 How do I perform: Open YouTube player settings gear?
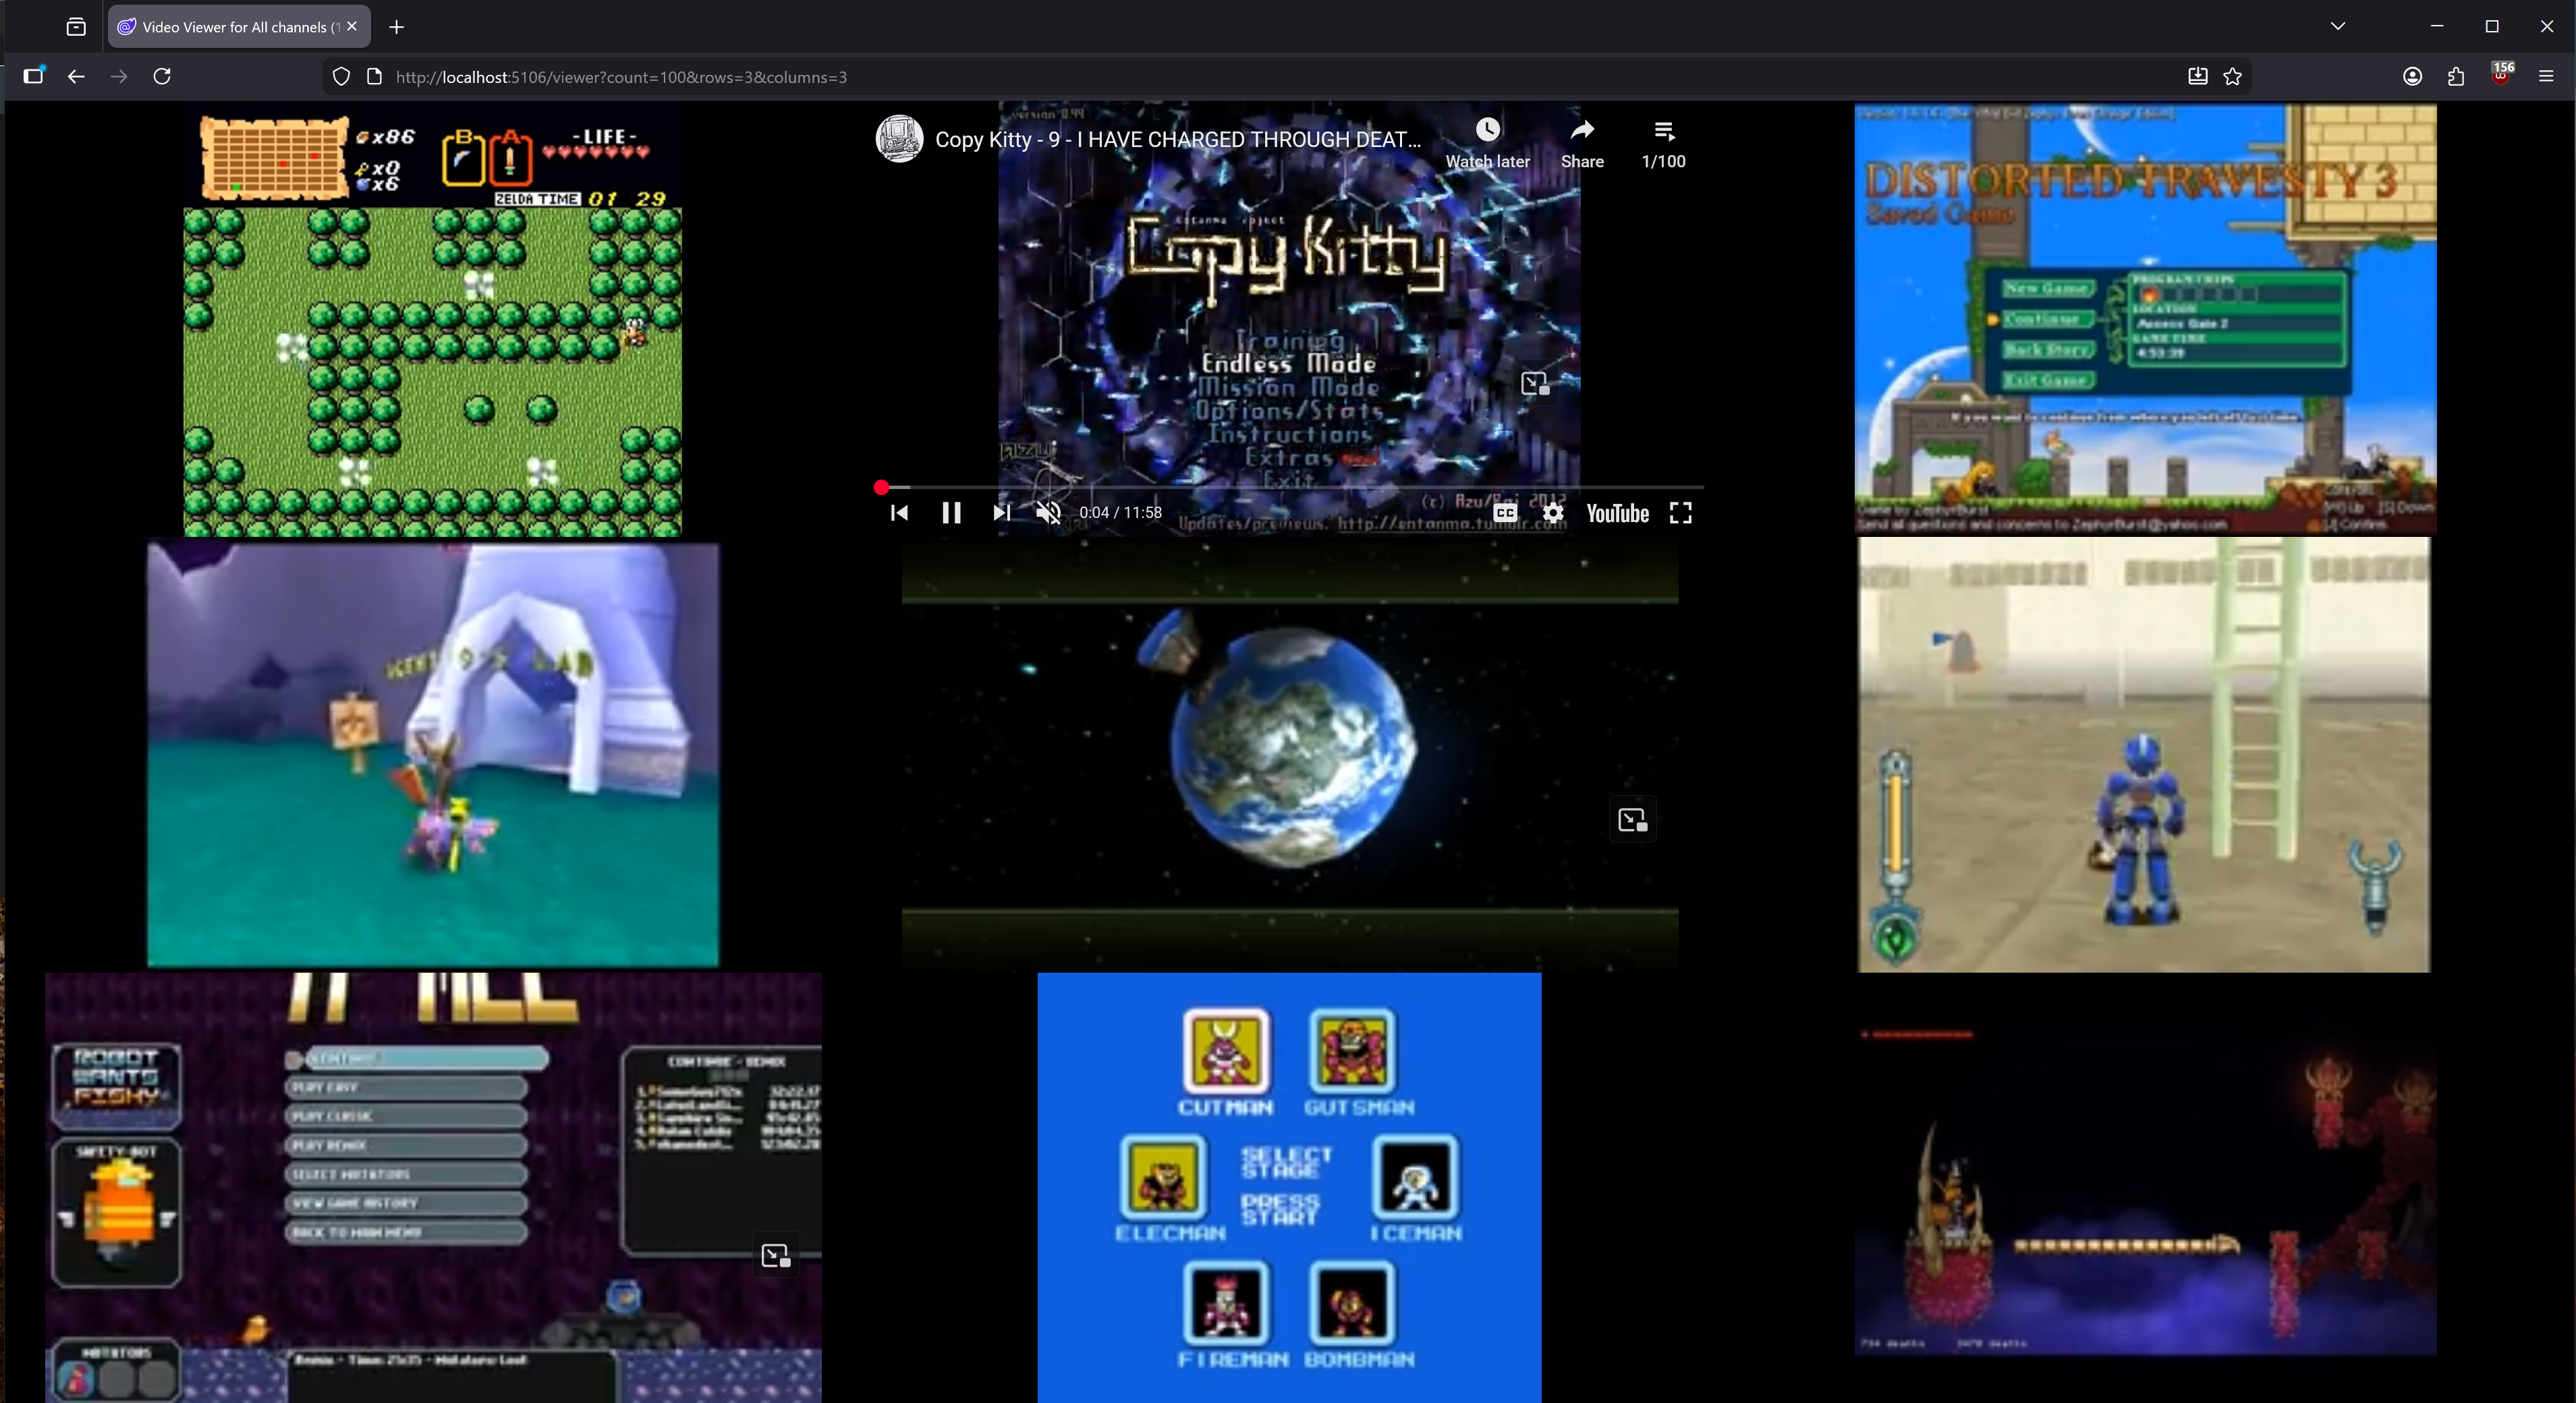pos(1552,513)
